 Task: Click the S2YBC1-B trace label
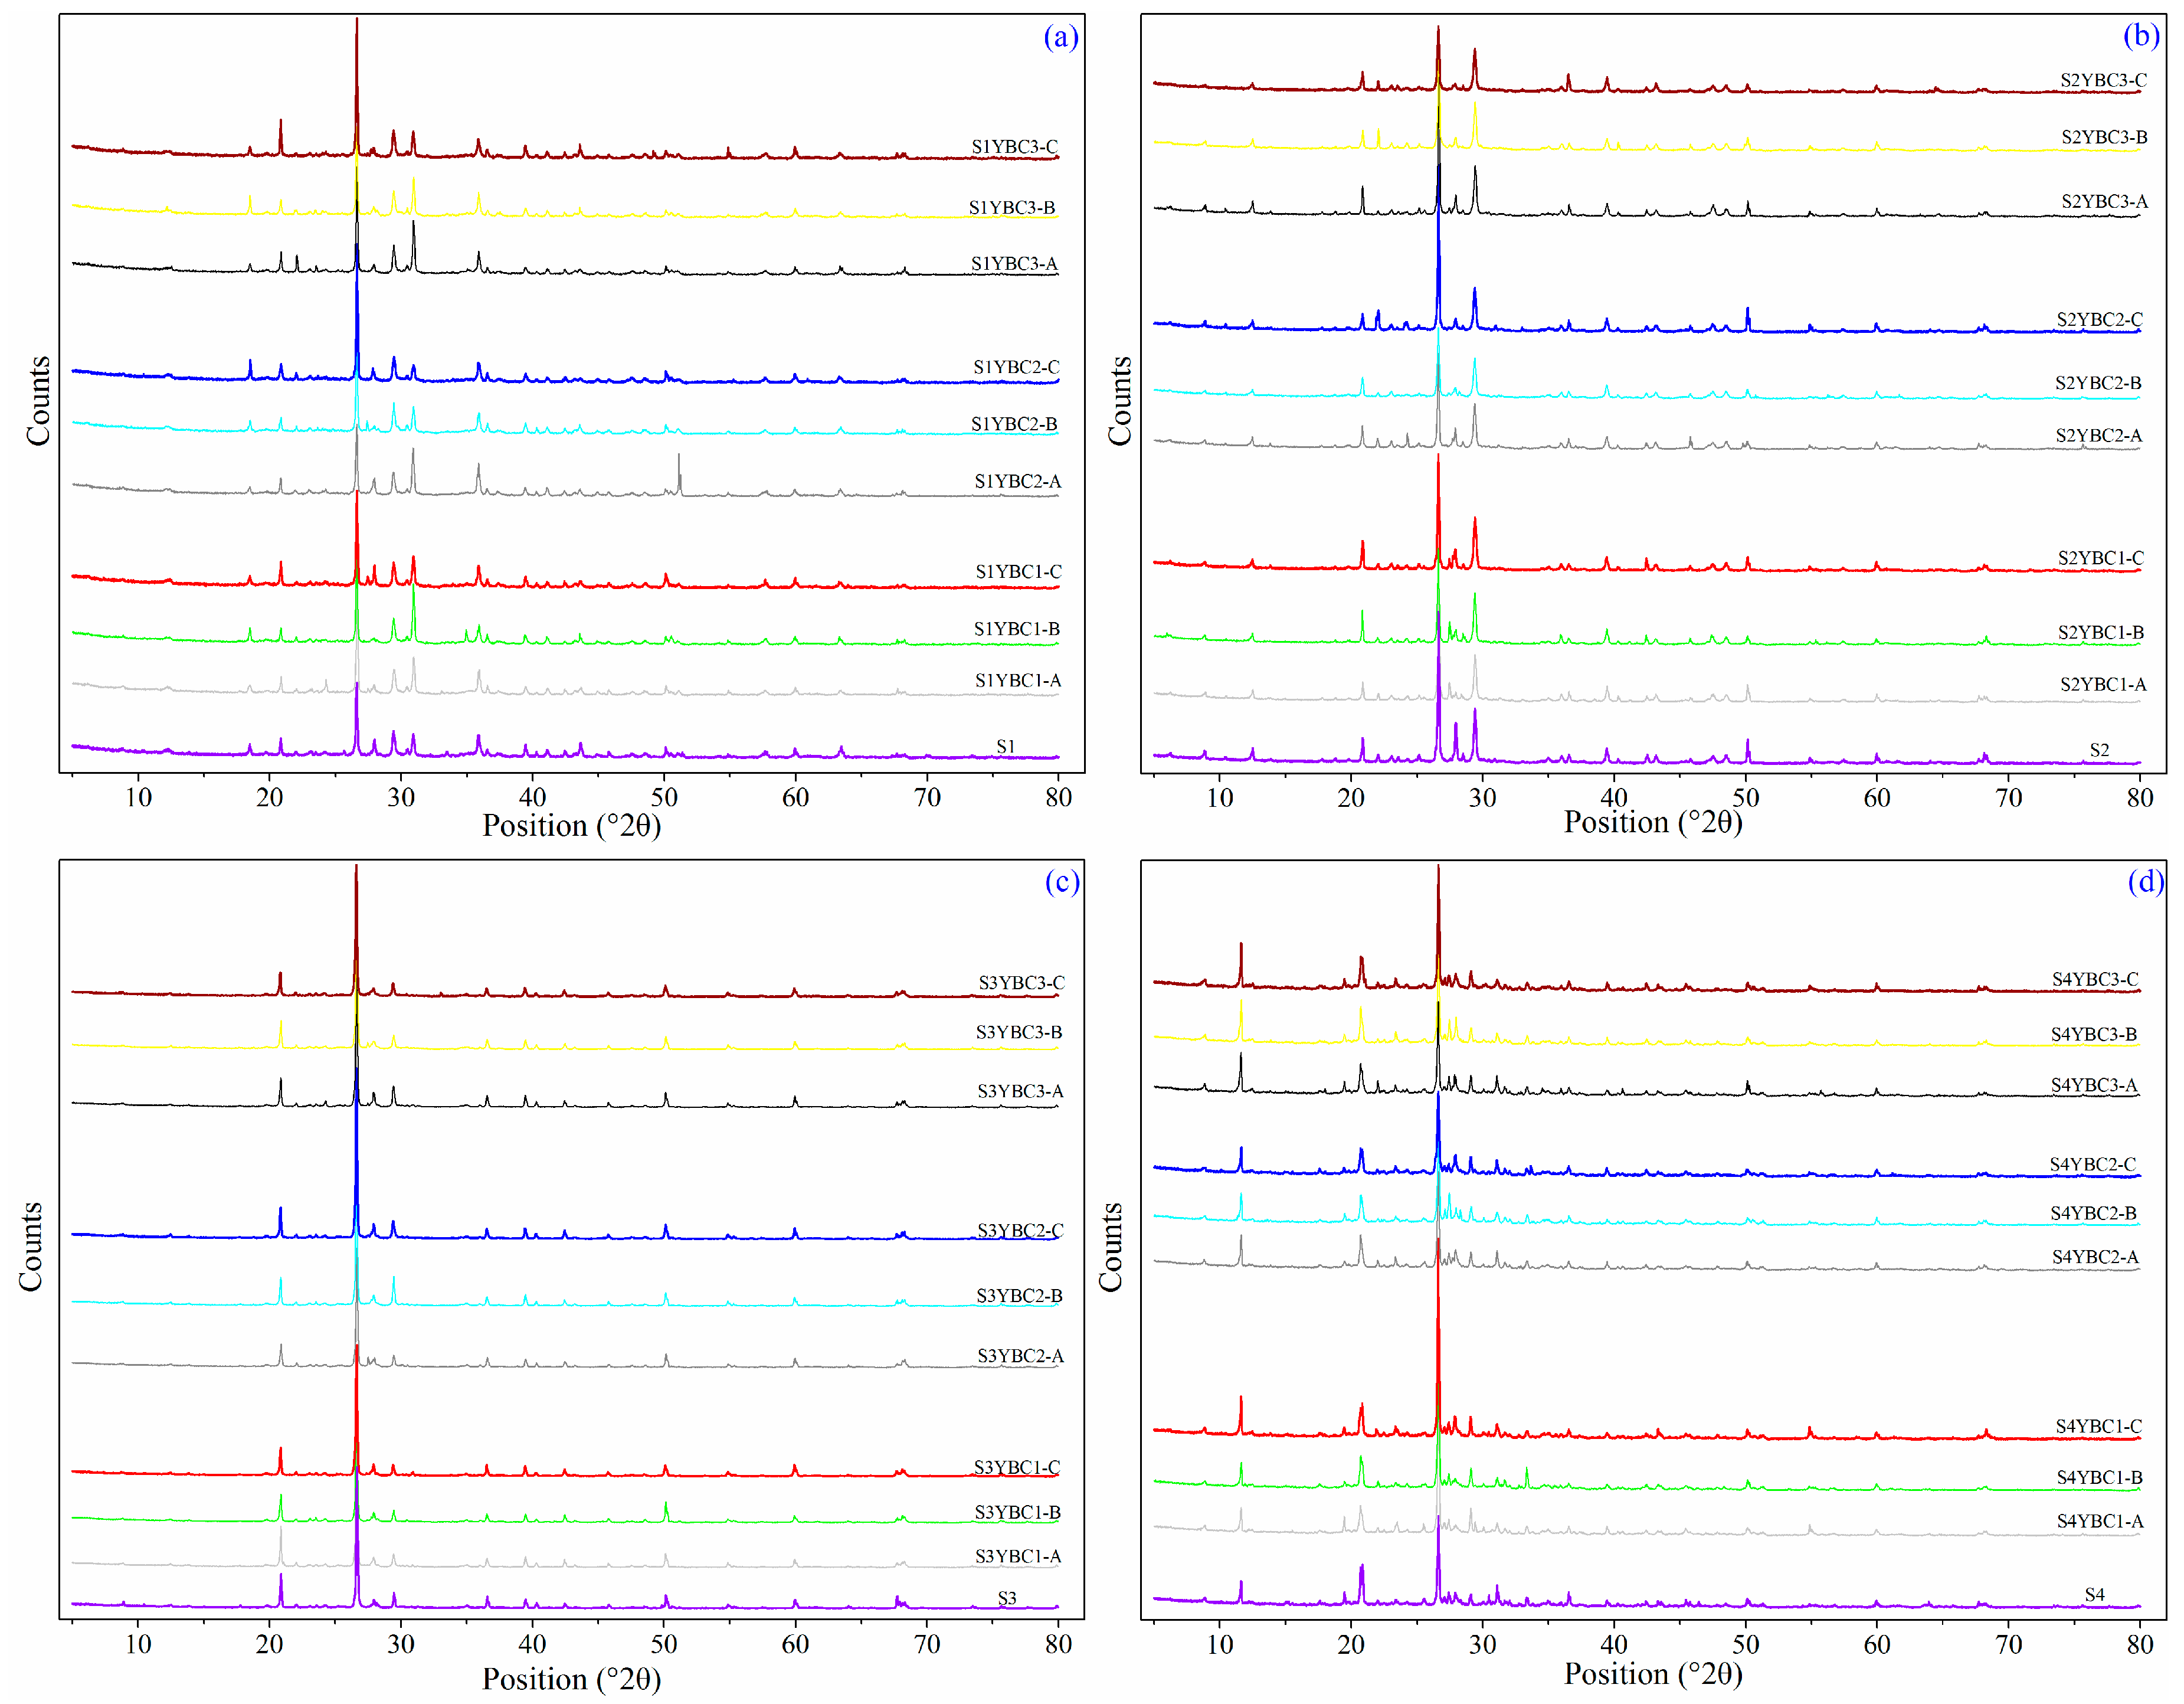pyautogui.click(x=2100, y=632)
